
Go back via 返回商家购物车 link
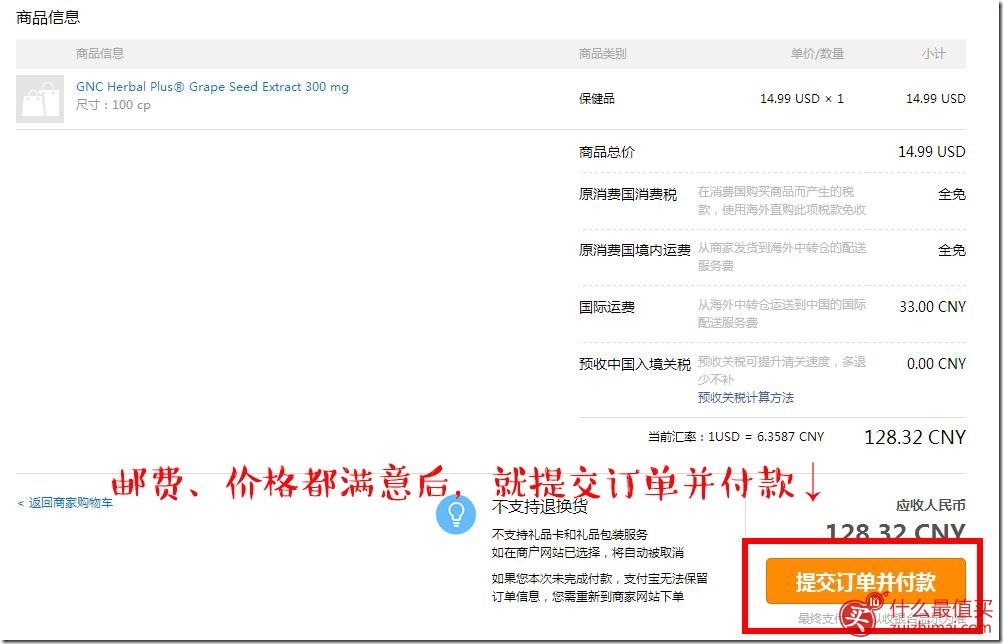(65, 503)
